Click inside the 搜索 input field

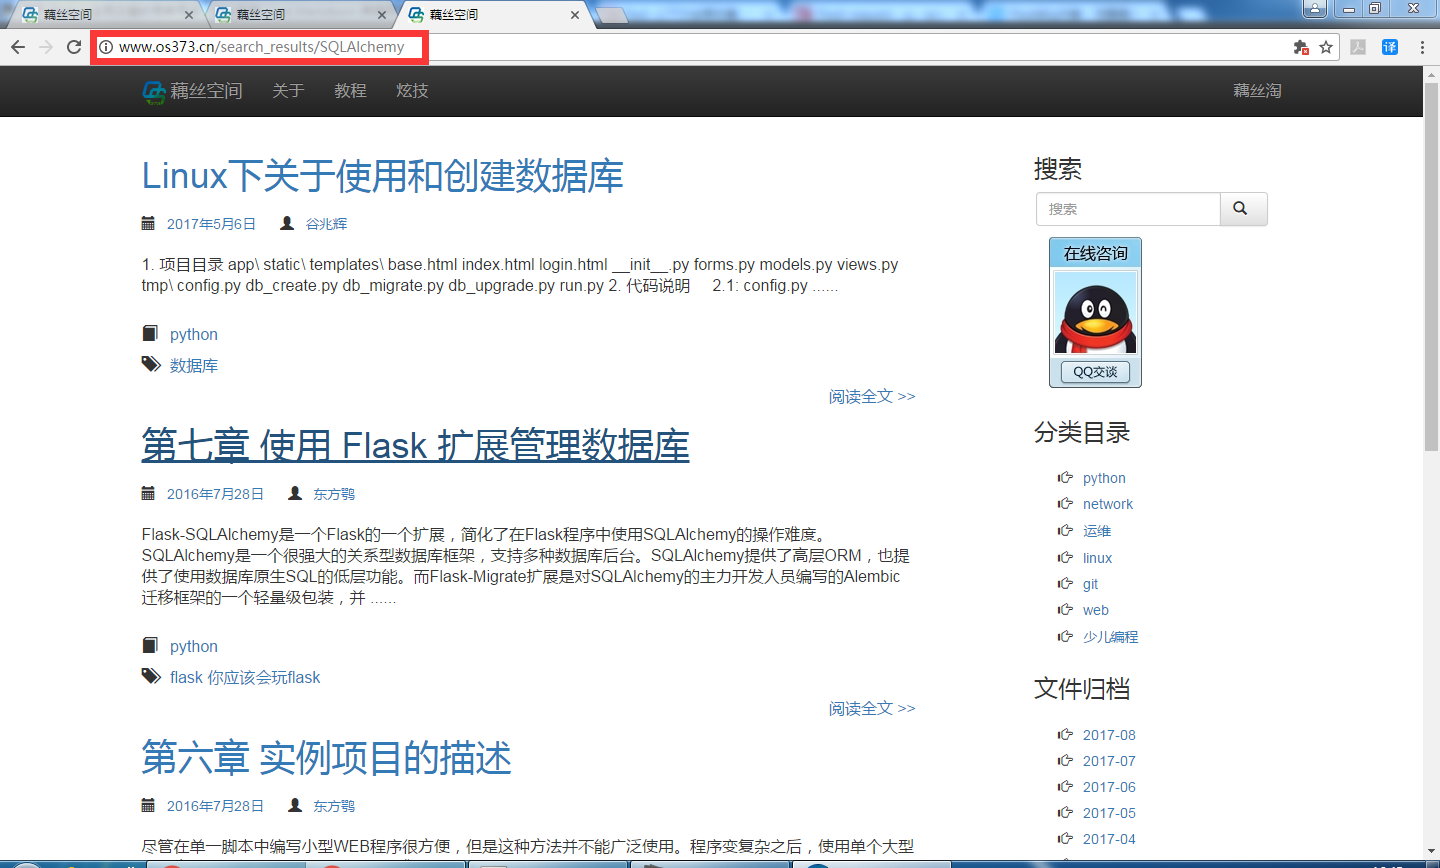coord(1127,208)
